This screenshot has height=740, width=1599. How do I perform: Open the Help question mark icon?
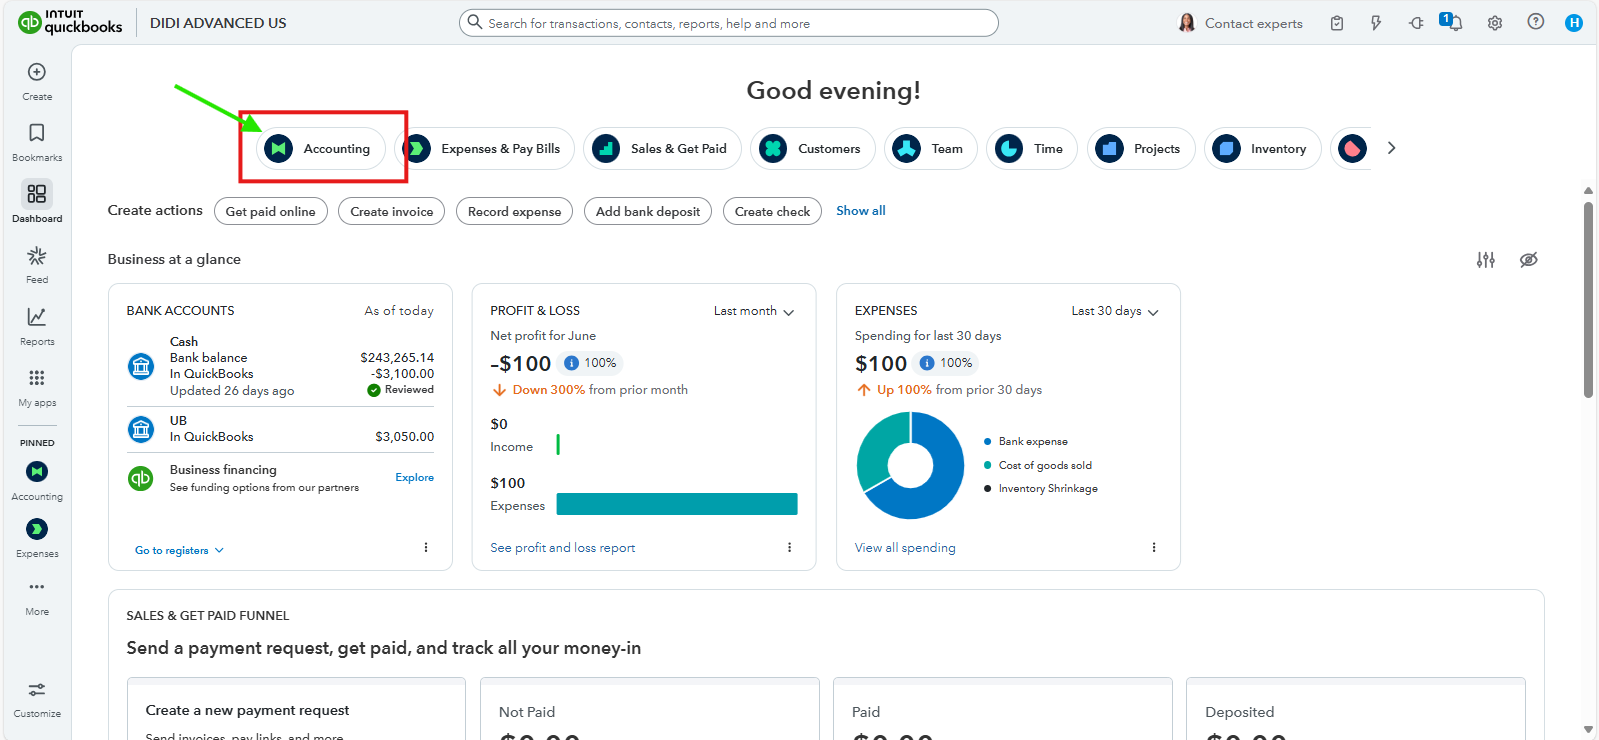(1536, 22)
